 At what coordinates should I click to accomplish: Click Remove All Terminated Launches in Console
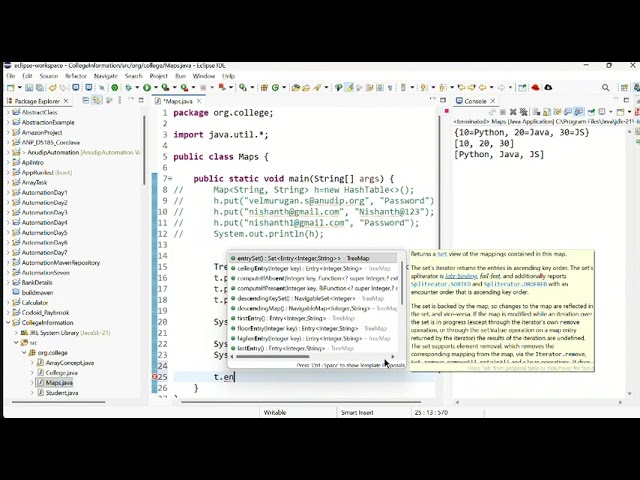[523, 112]
